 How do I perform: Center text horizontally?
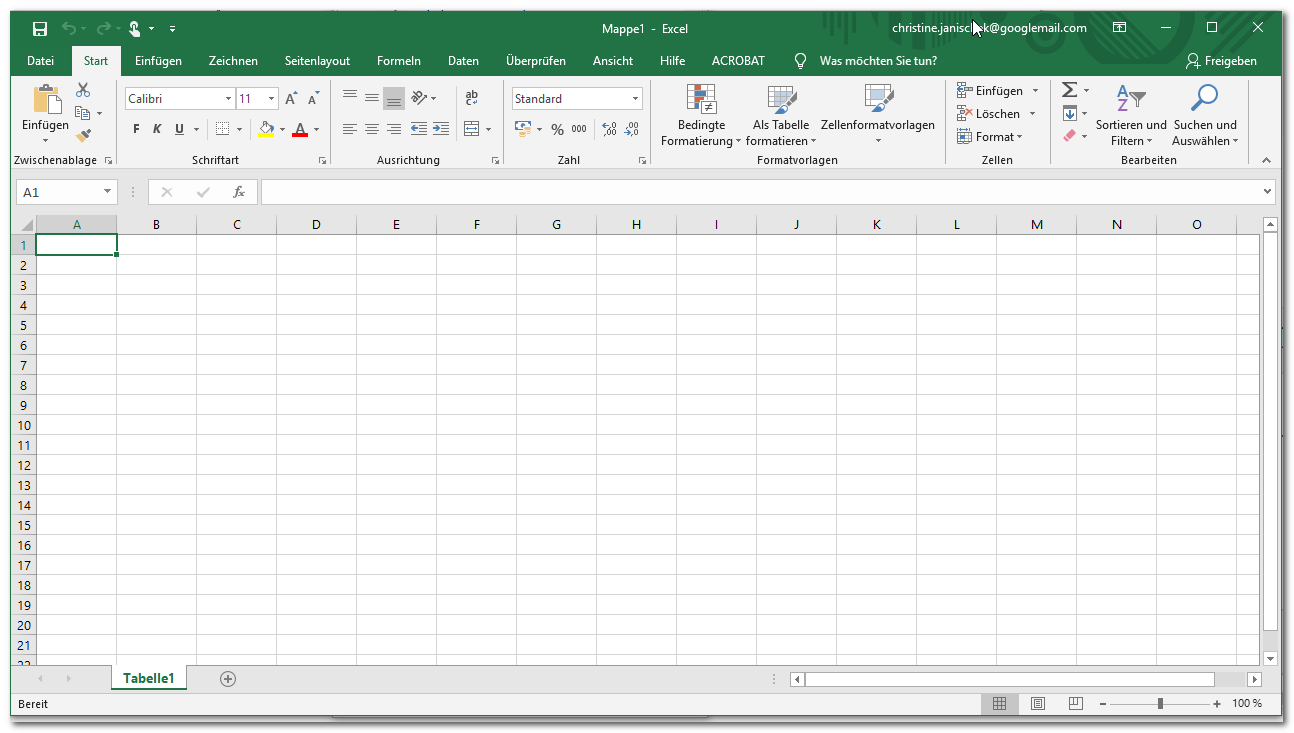(x=372, y=129)
